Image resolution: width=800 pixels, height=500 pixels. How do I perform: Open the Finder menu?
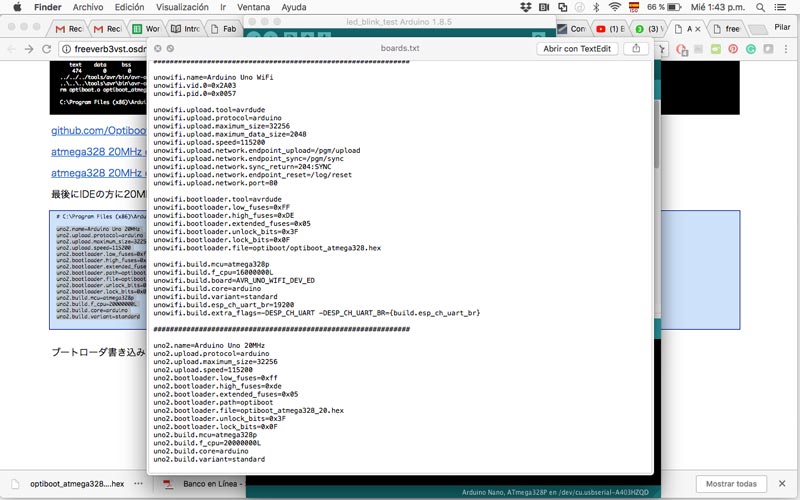[x=47, y=7]
